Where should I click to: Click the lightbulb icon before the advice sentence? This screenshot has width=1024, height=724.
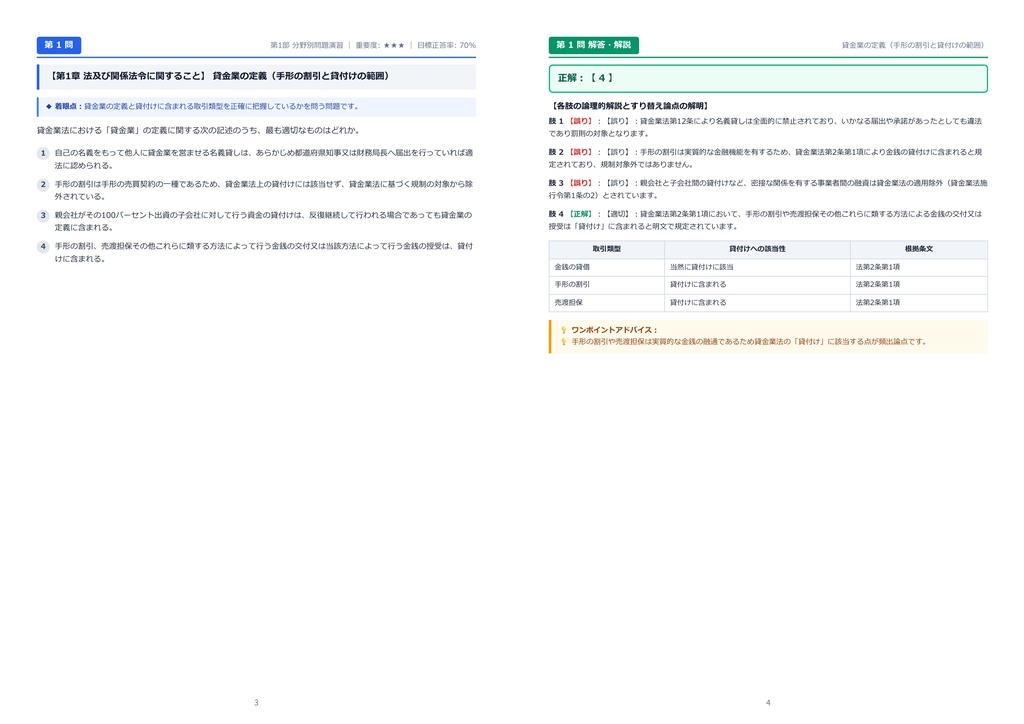564,341
